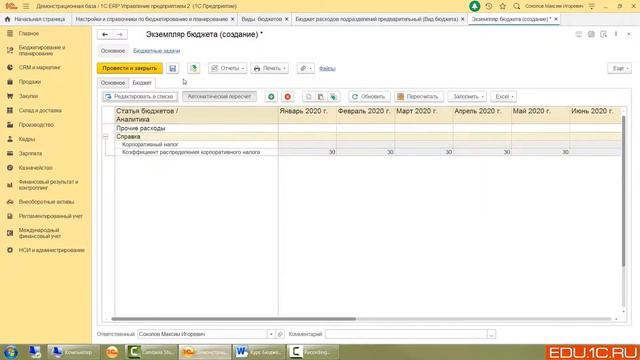Open the Продажи section
The image size is (640, 360).
click(x=30, y=82)
